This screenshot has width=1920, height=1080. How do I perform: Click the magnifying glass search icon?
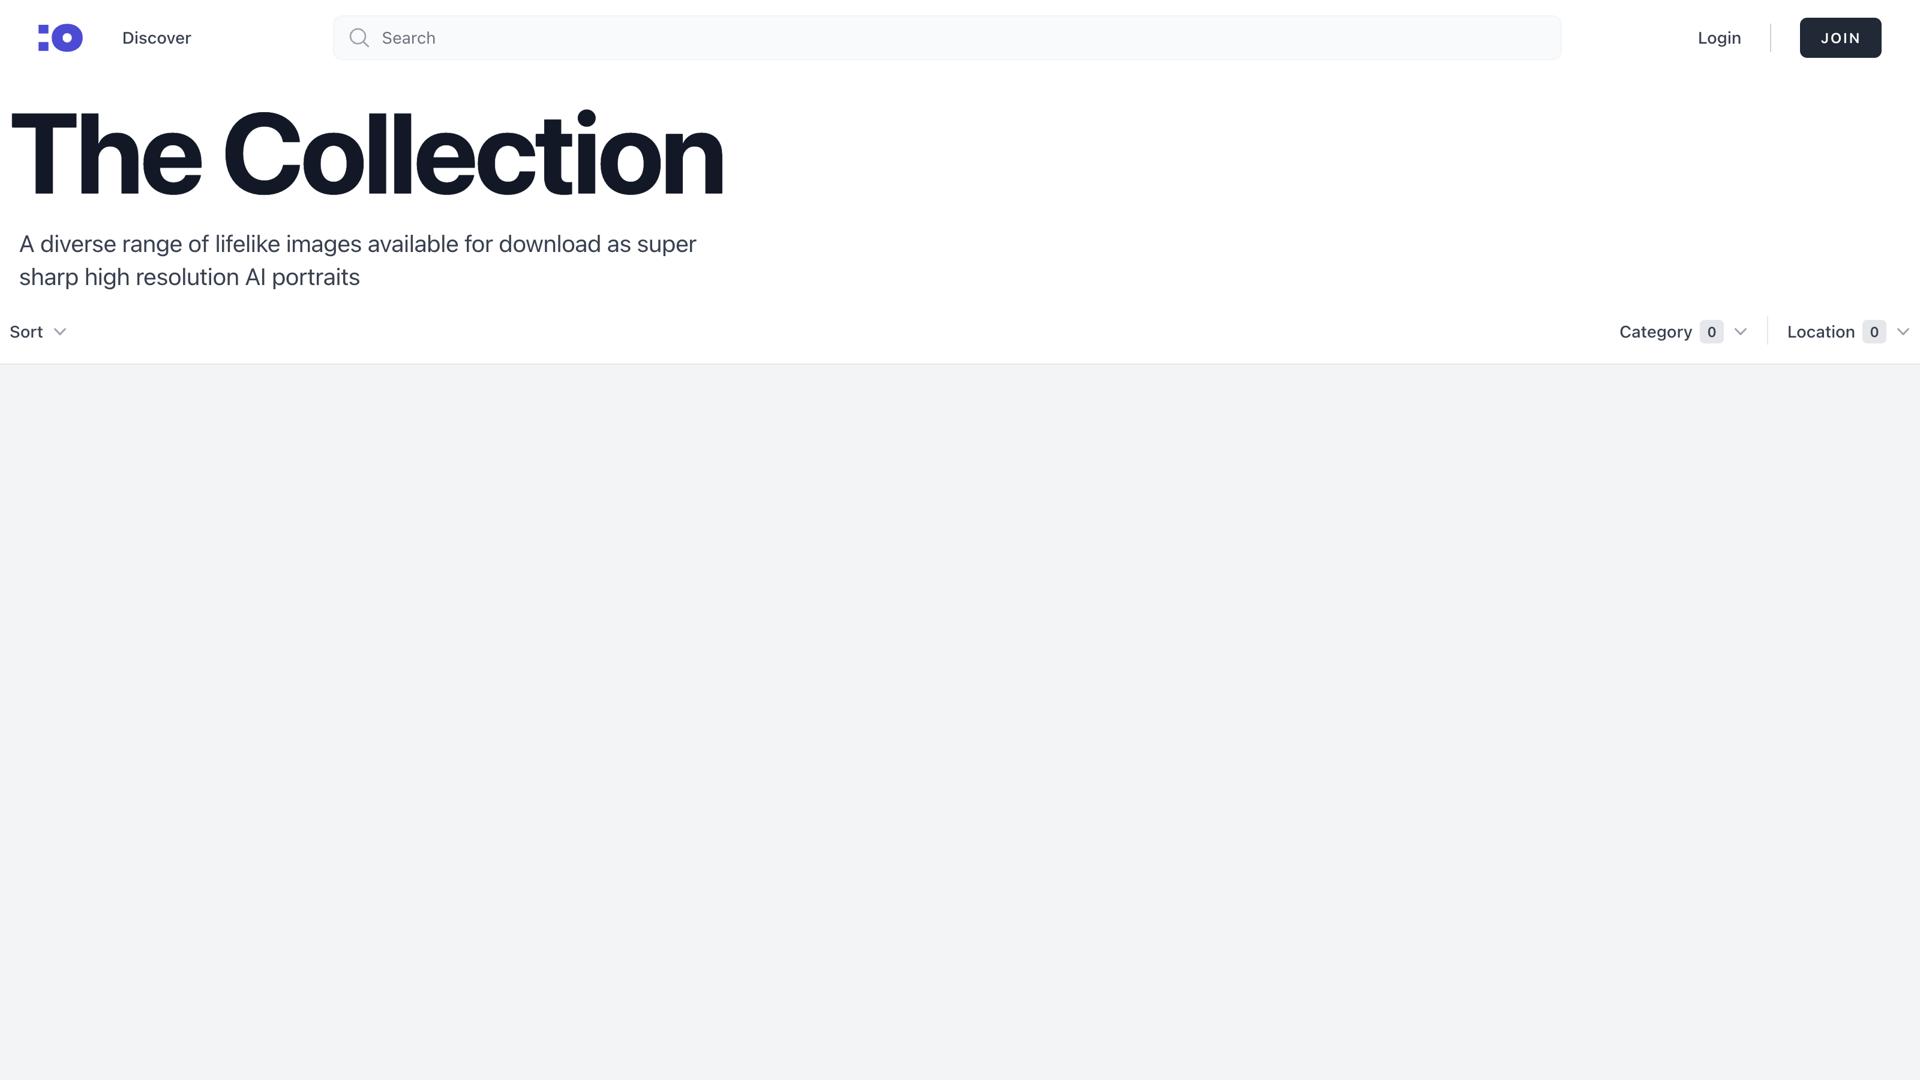pos(359,38)
